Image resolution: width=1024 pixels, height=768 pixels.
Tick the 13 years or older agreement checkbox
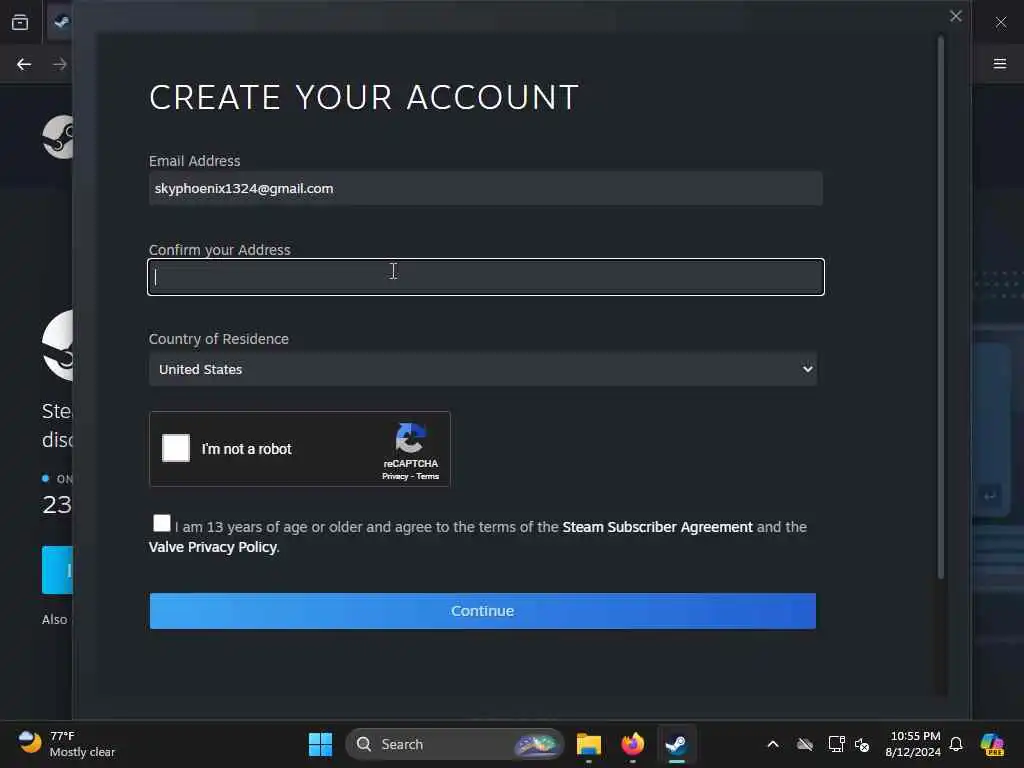click(161, 523)
